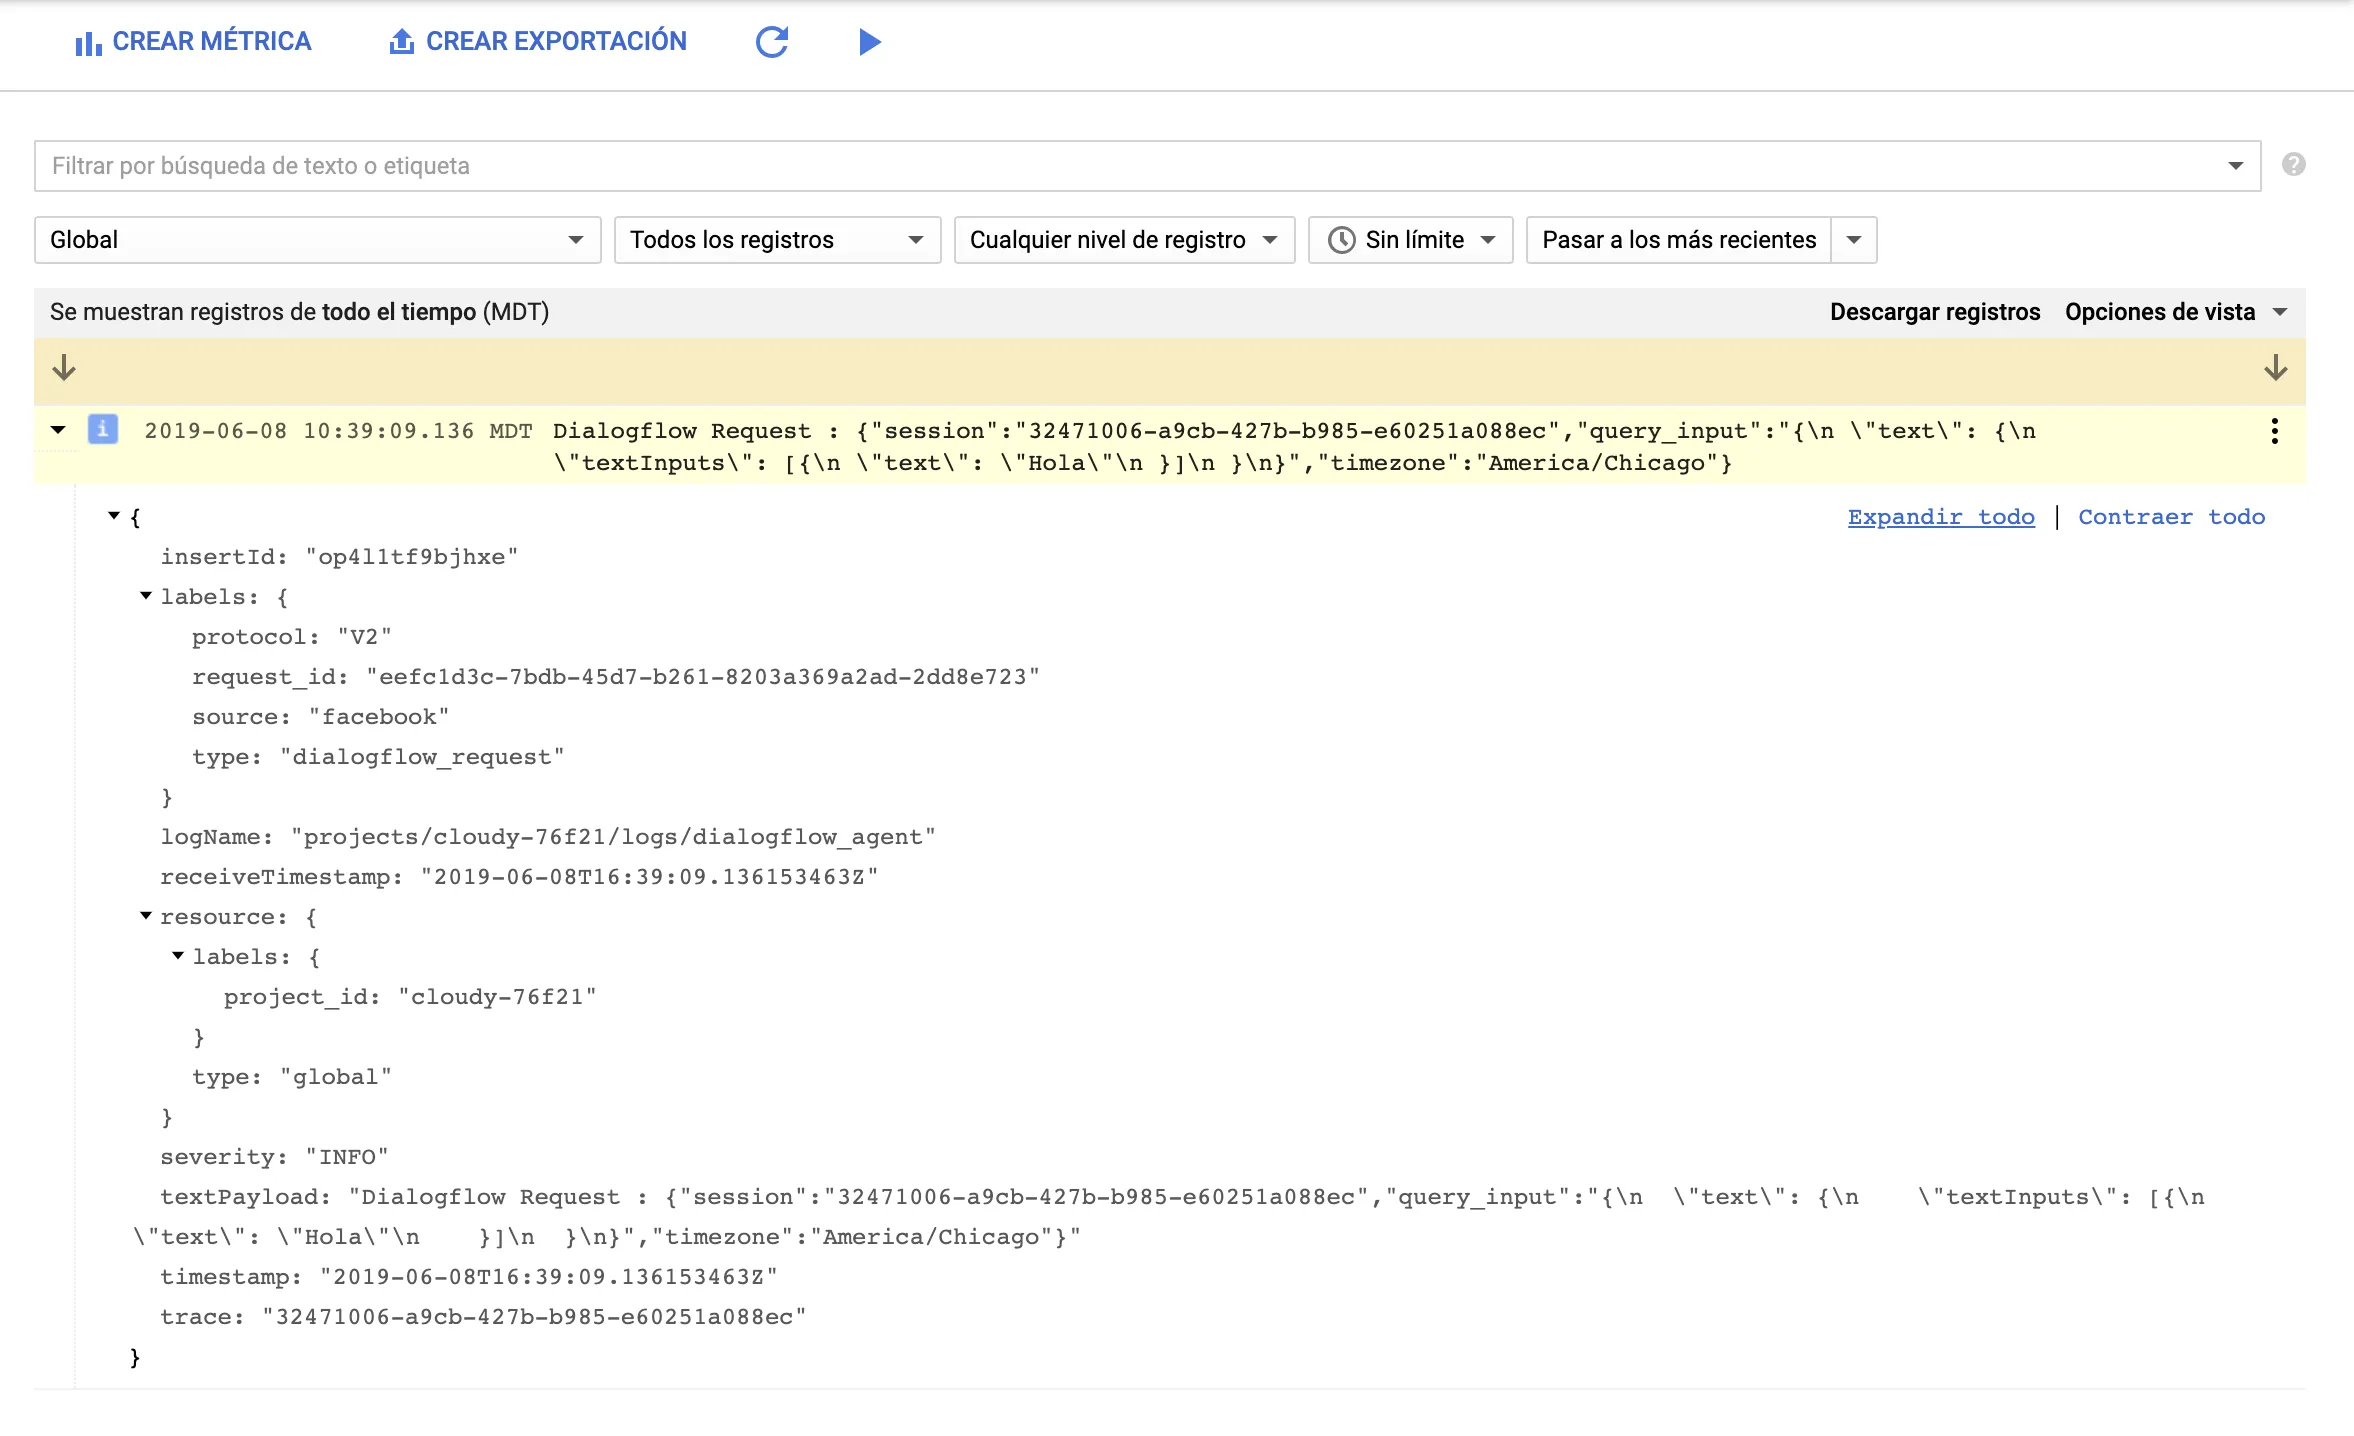Open the Global resource dropdown
Viewport: 2354px width, 1436px height.
tap(317, 240)
